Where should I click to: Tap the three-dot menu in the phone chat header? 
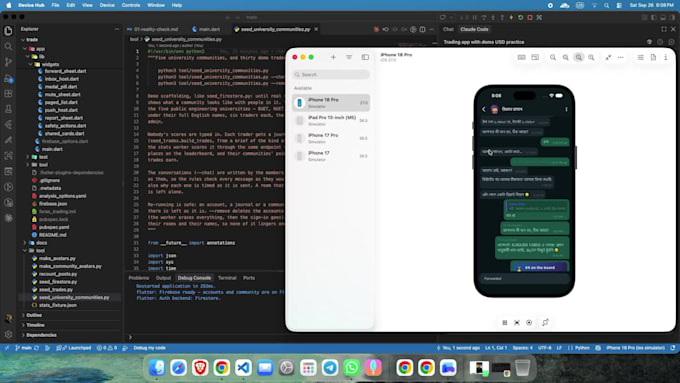[566, 109]
